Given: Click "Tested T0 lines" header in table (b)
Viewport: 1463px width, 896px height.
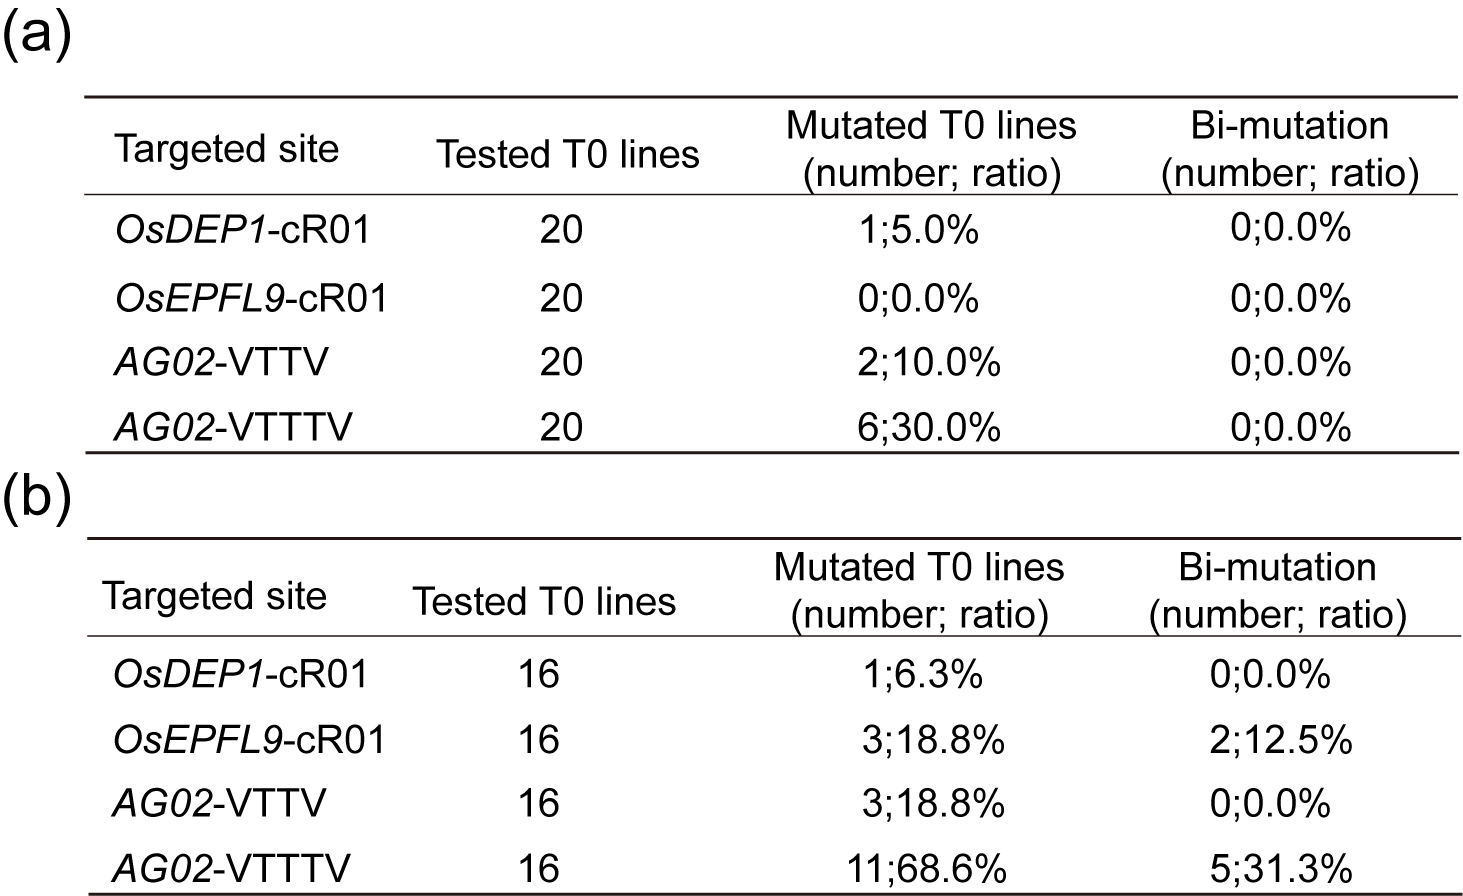Looking at the screenshot, I should click(544, 601).
